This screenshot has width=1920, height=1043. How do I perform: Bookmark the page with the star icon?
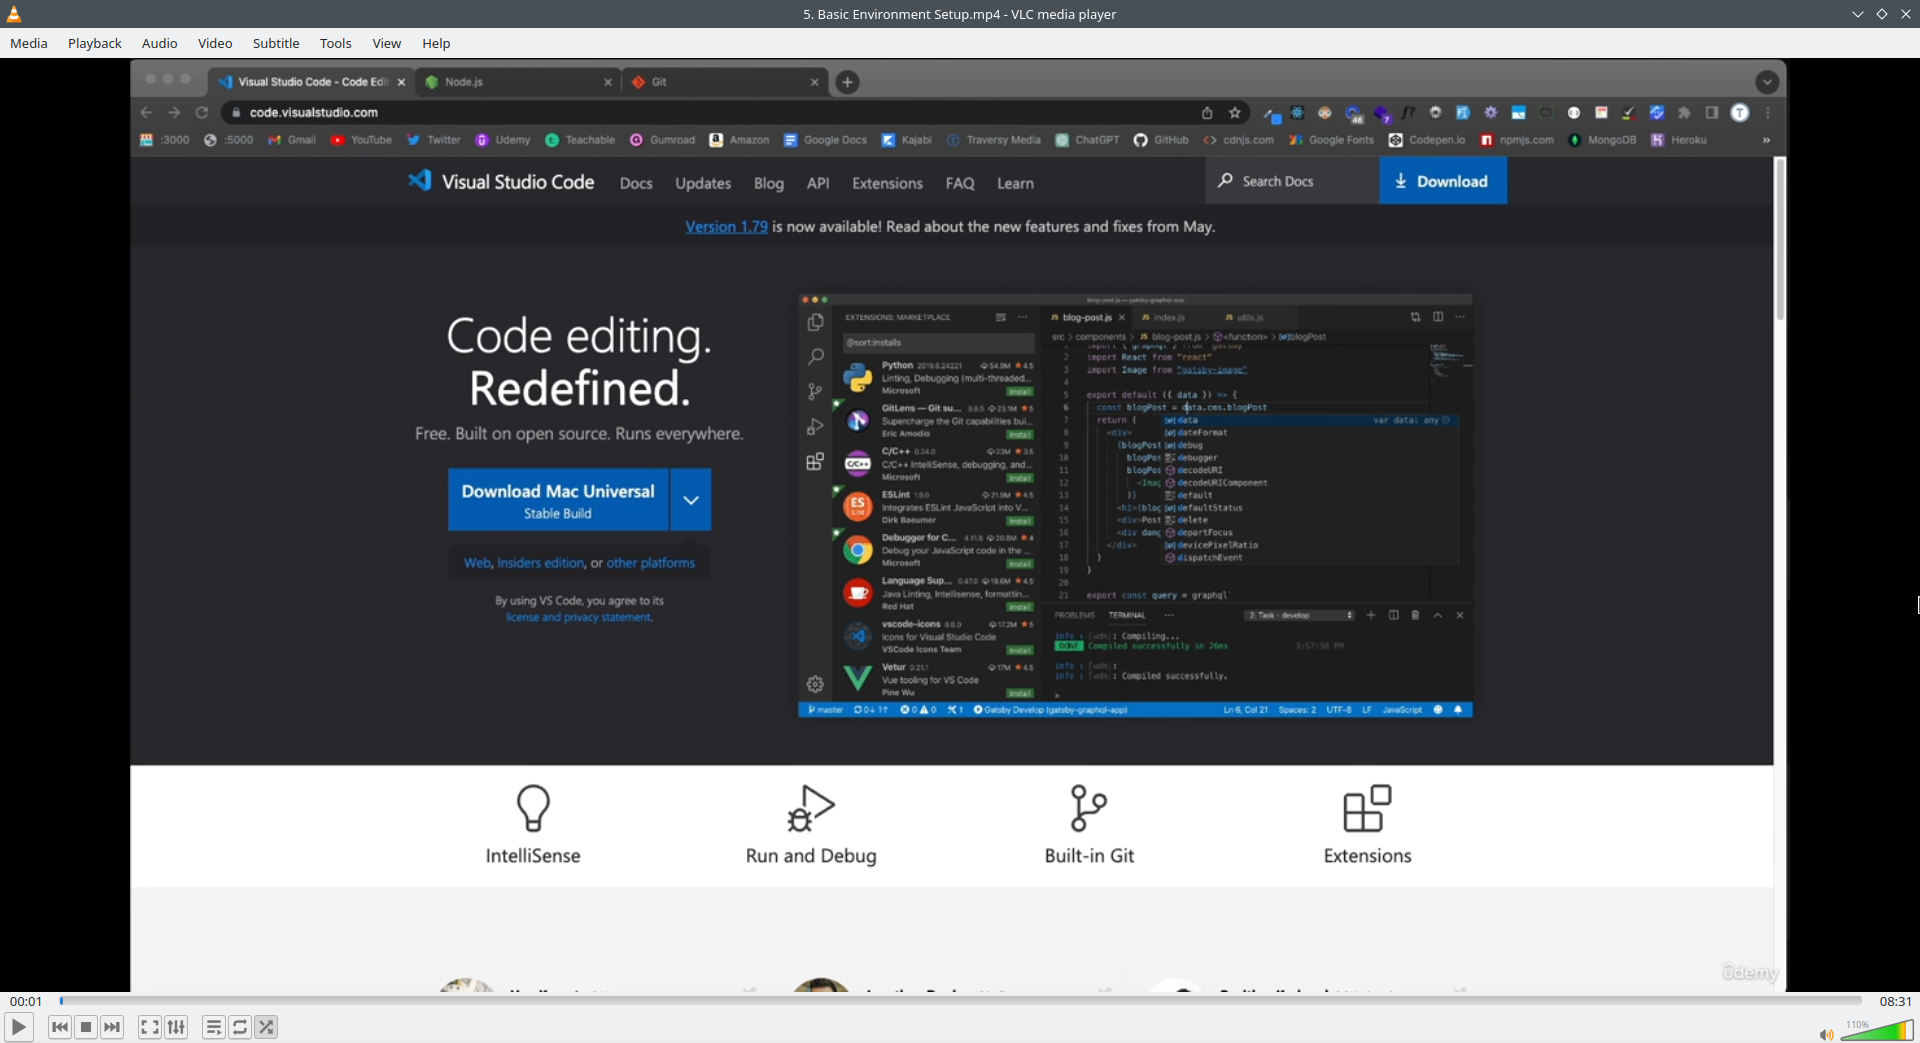coord(1235,113)
